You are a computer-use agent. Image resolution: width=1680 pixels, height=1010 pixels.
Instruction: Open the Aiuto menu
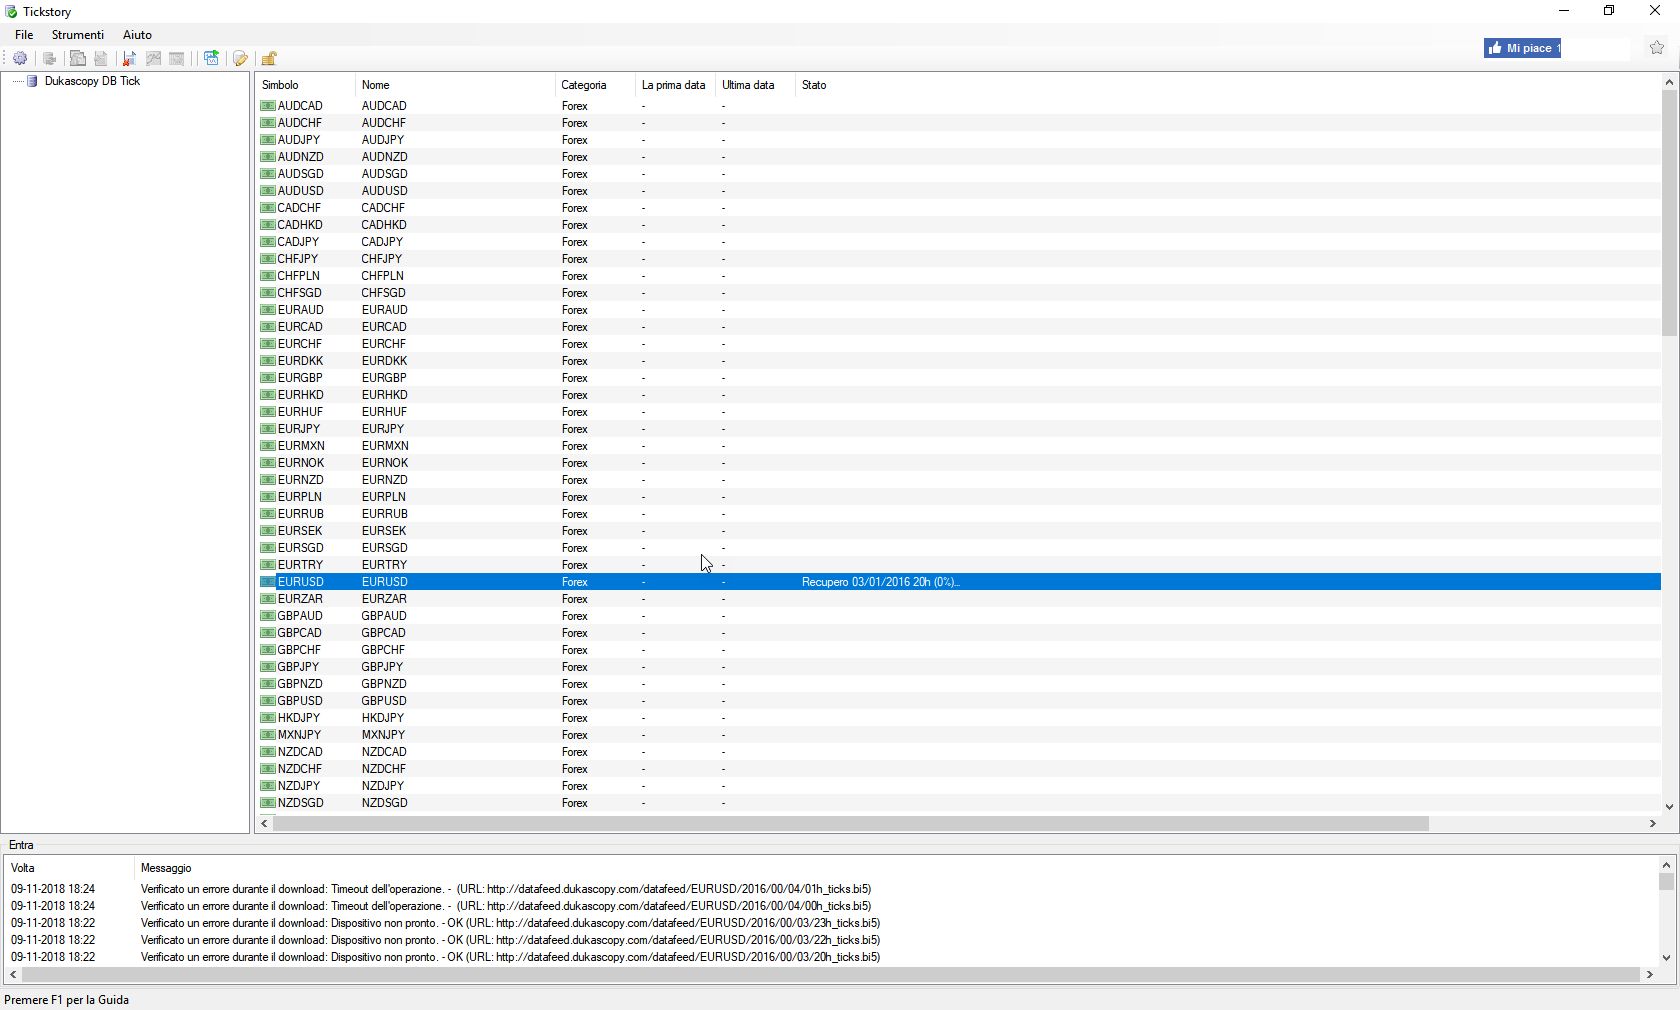137,35
